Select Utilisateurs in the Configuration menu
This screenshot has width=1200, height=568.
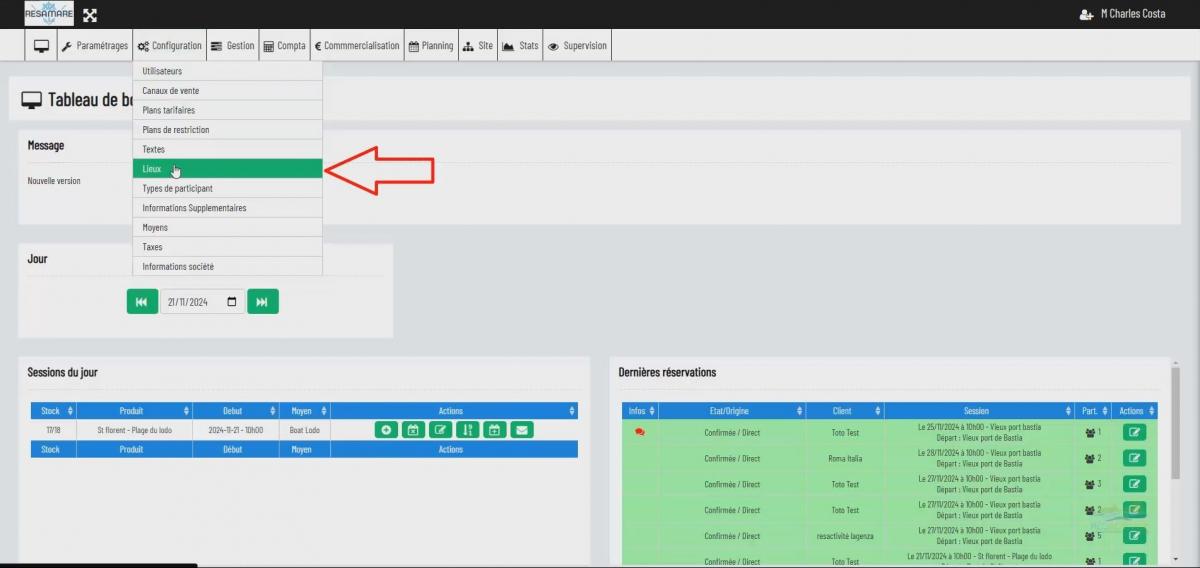click(x=228, y=72)
